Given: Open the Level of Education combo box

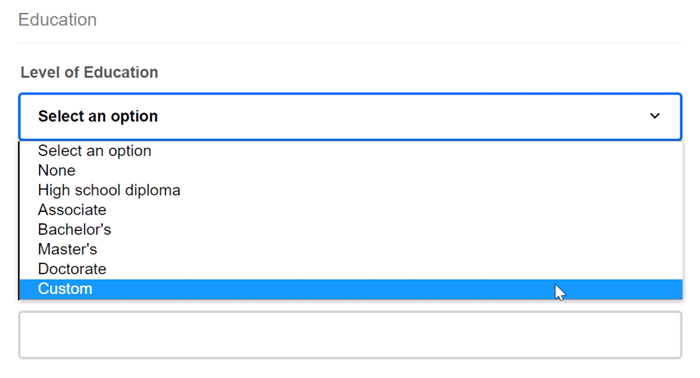Looking at the screenshot, I should [350, 116].
